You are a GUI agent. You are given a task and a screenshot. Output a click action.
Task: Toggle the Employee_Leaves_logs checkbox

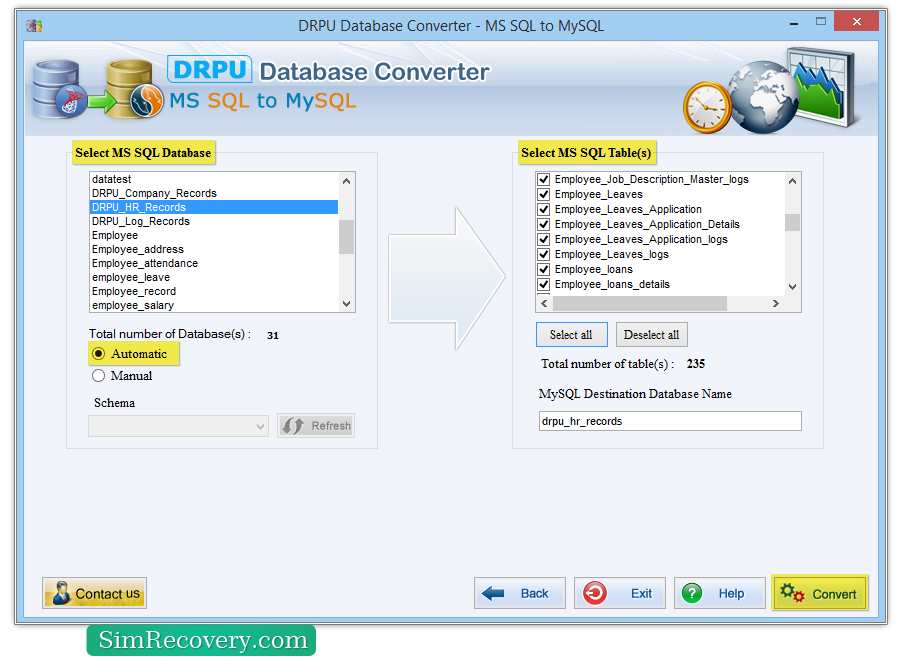[x=544, y=254]
